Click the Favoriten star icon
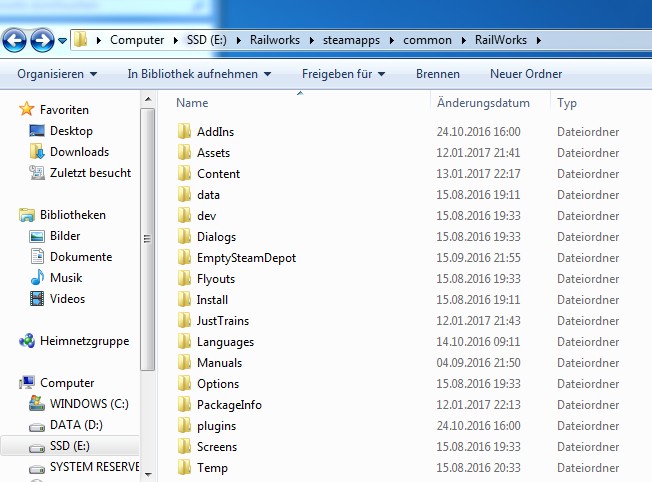This screenshot has height=482, width=652. (27, 109)
